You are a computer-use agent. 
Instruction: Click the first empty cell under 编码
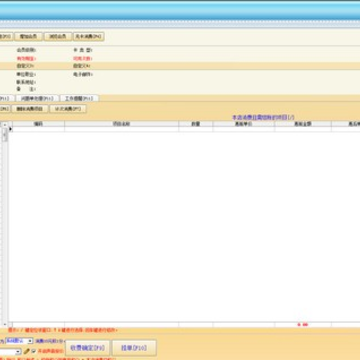click(39, 129)
